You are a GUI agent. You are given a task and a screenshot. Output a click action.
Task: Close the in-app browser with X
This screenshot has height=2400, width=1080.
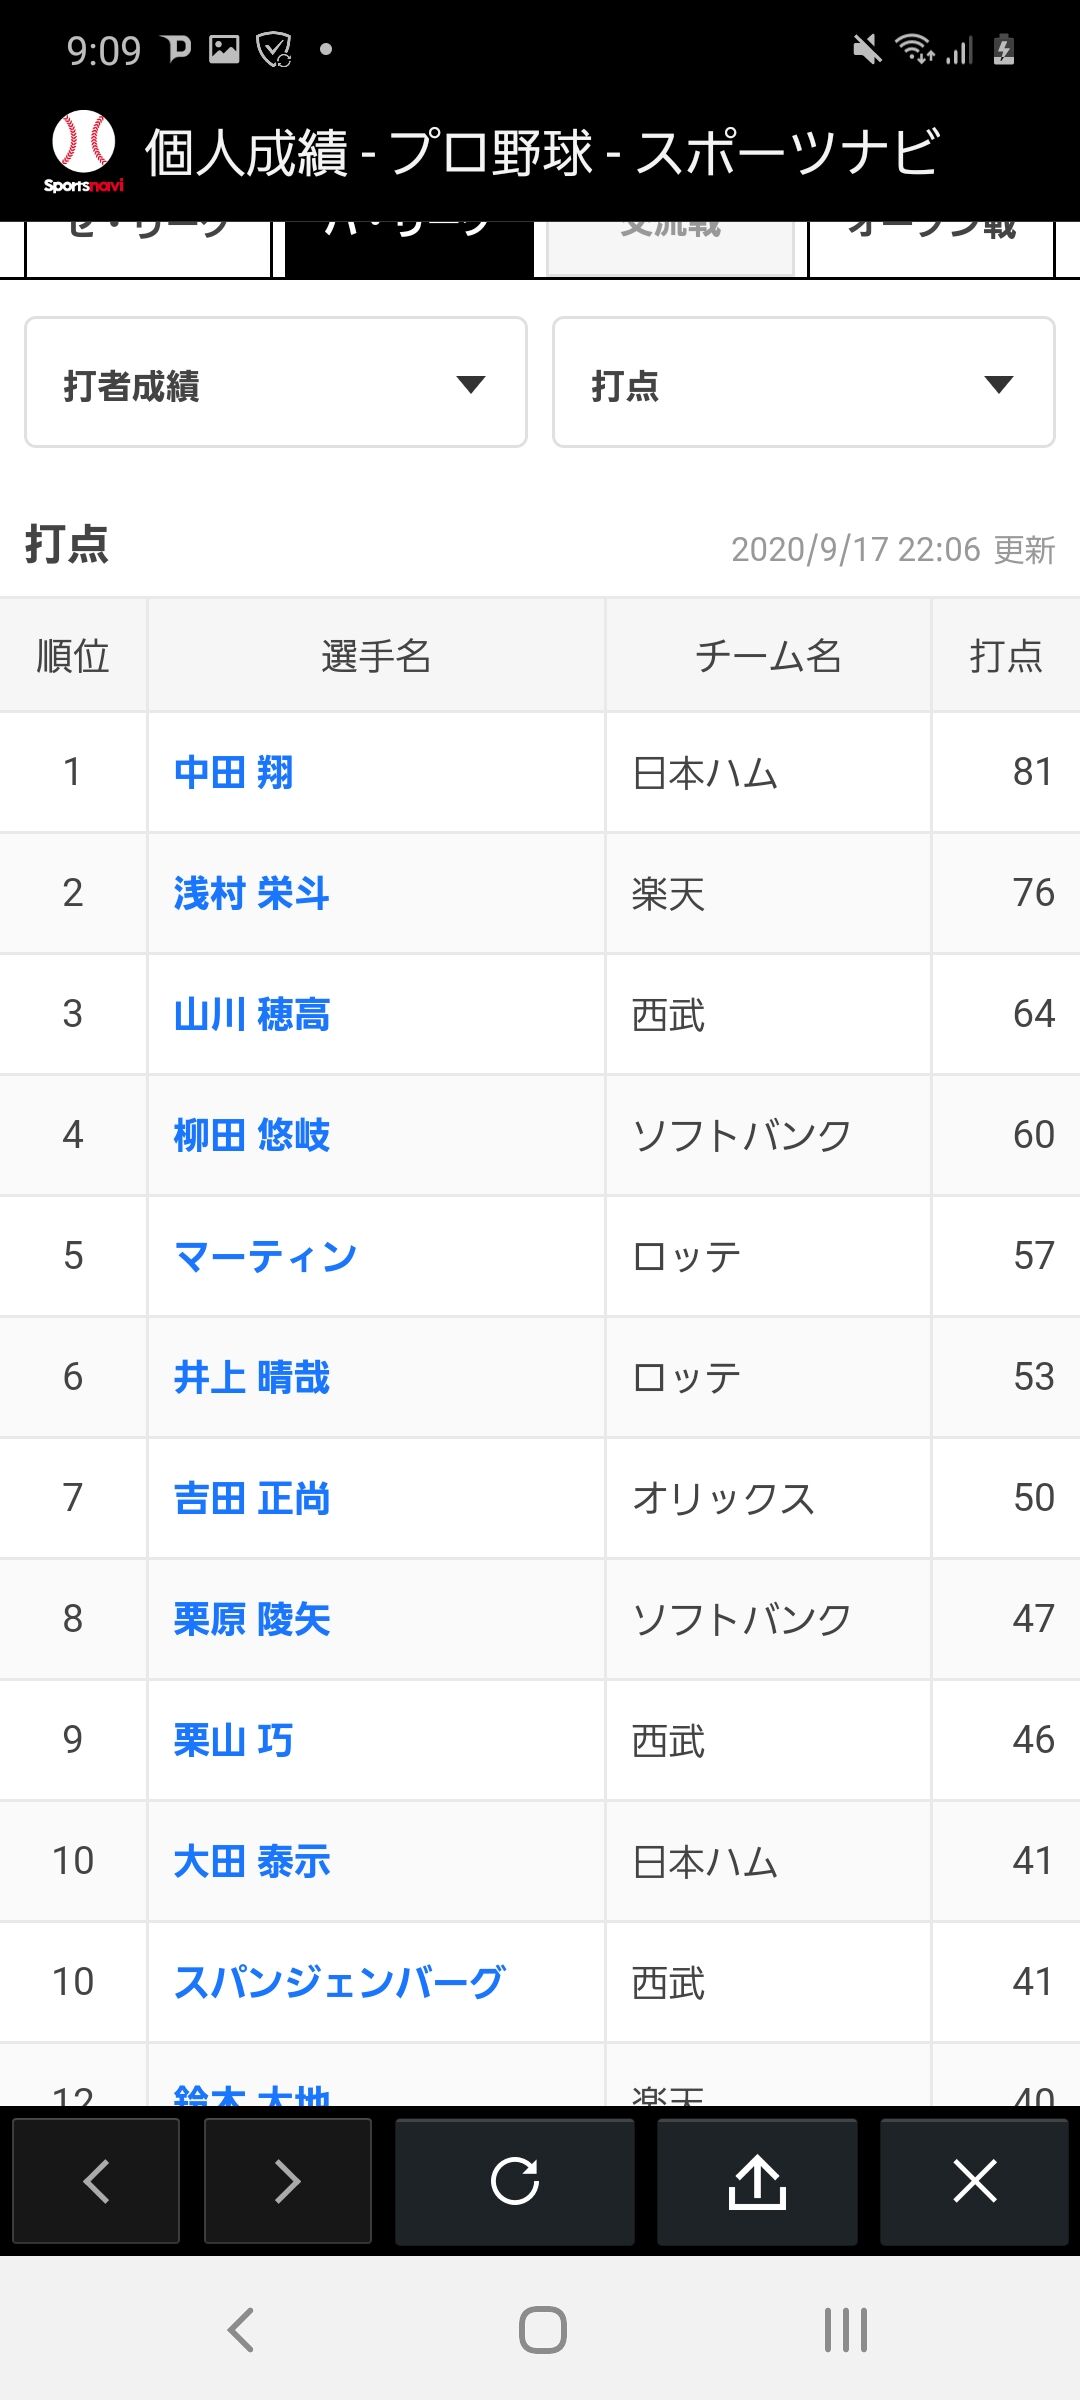[x=974, y=2181]
